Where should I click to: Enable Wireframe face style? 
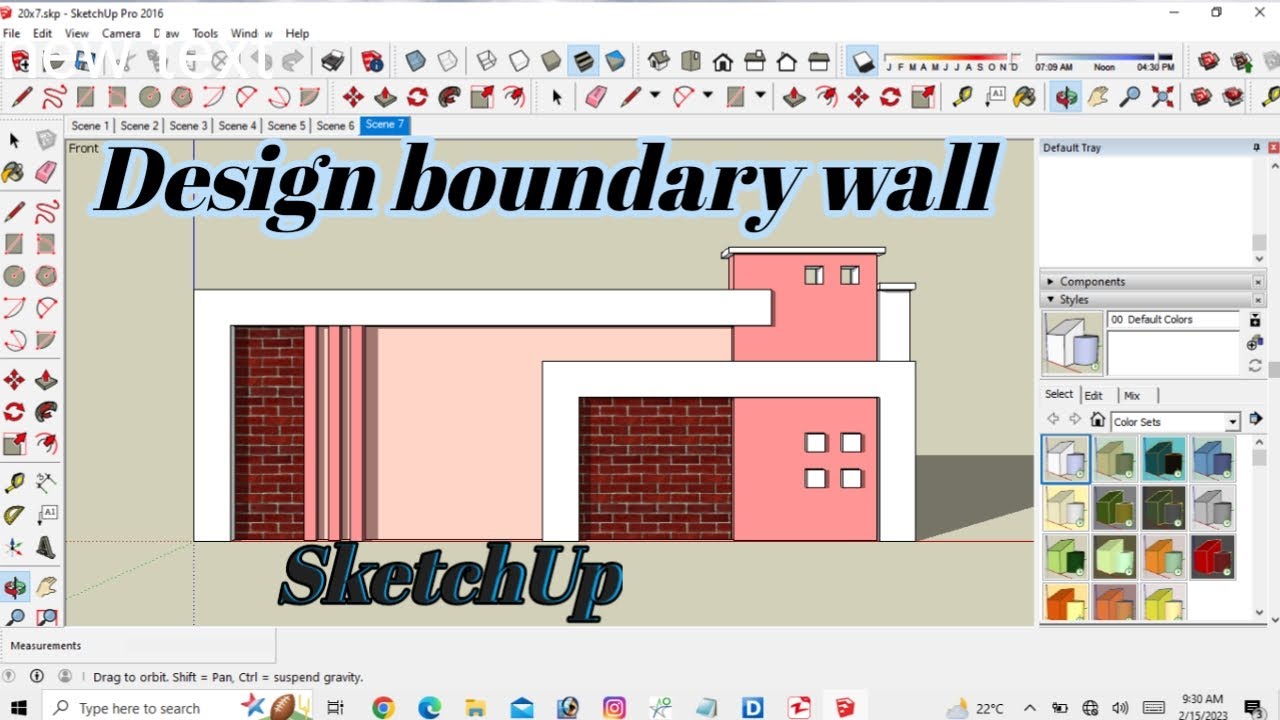pyautogui.click(x=487, y=61)
